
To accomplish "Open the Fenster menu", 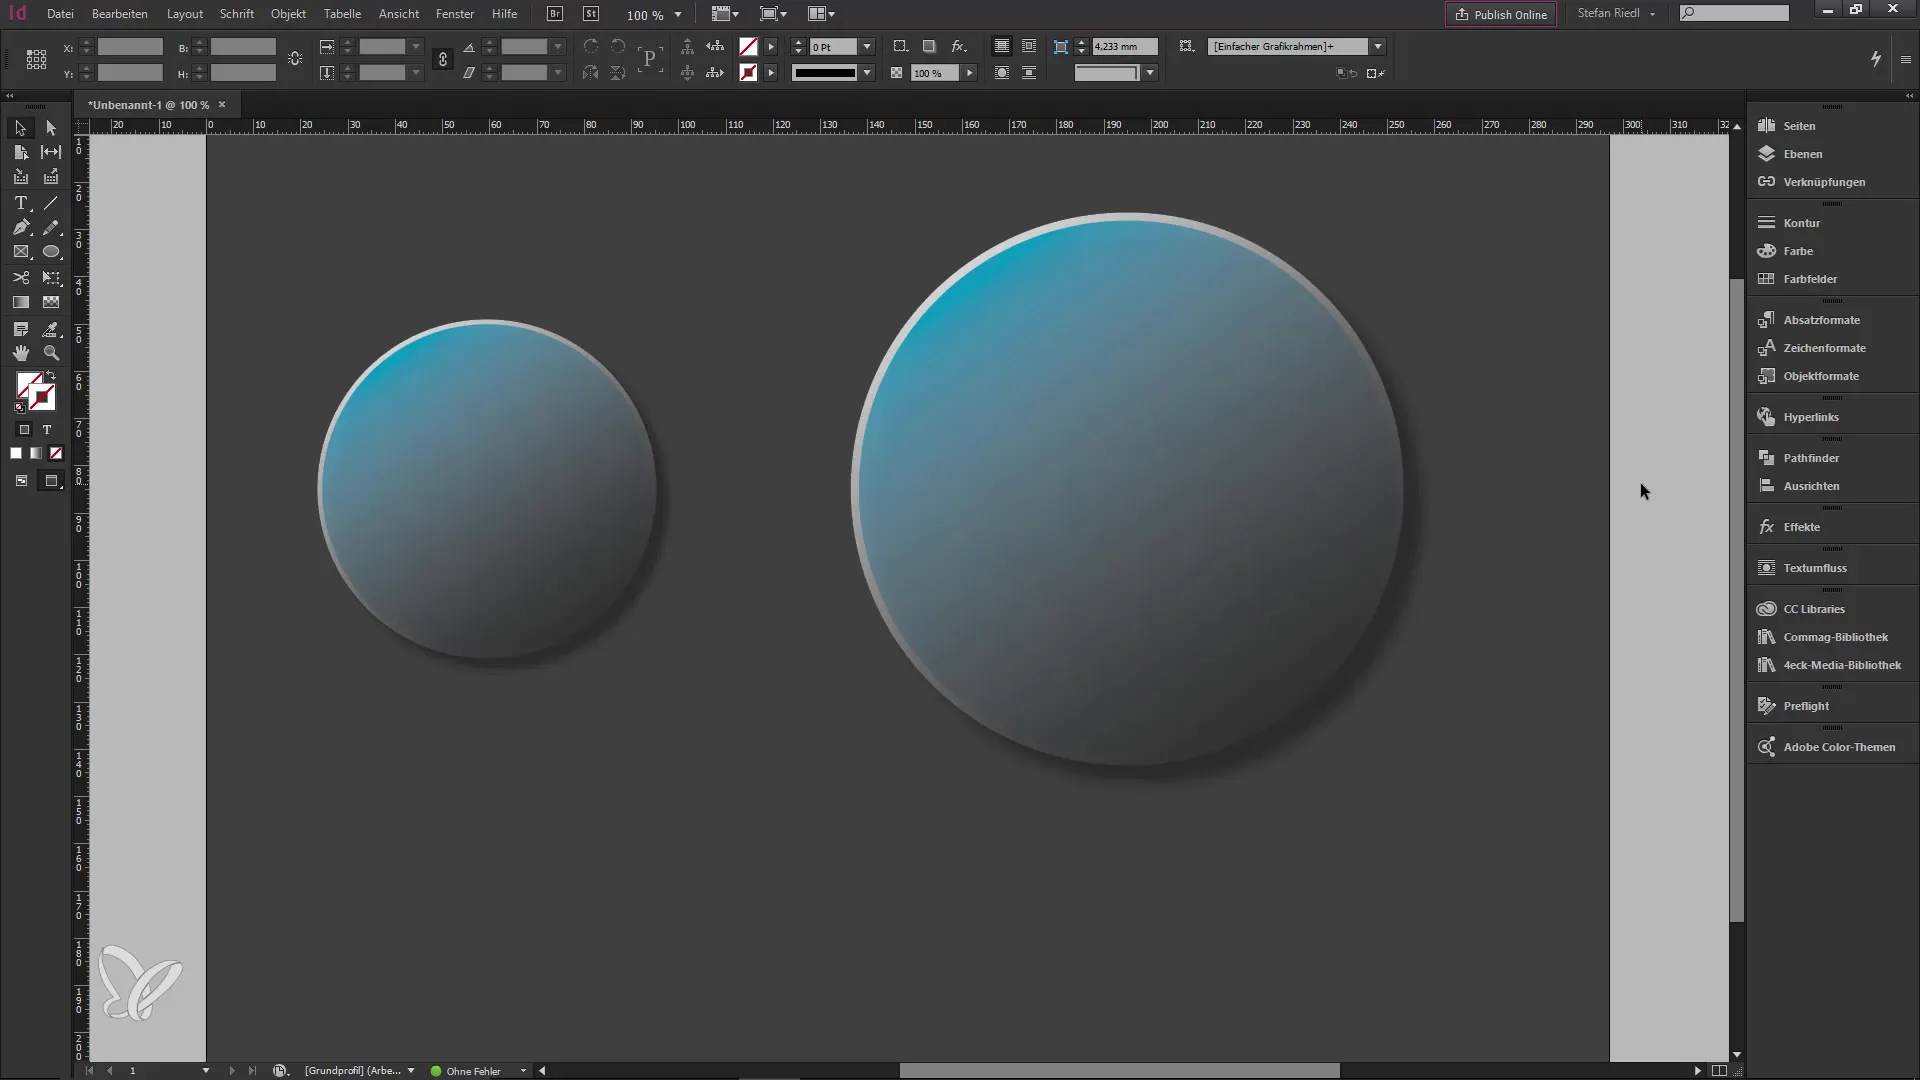I will (455, 14).
